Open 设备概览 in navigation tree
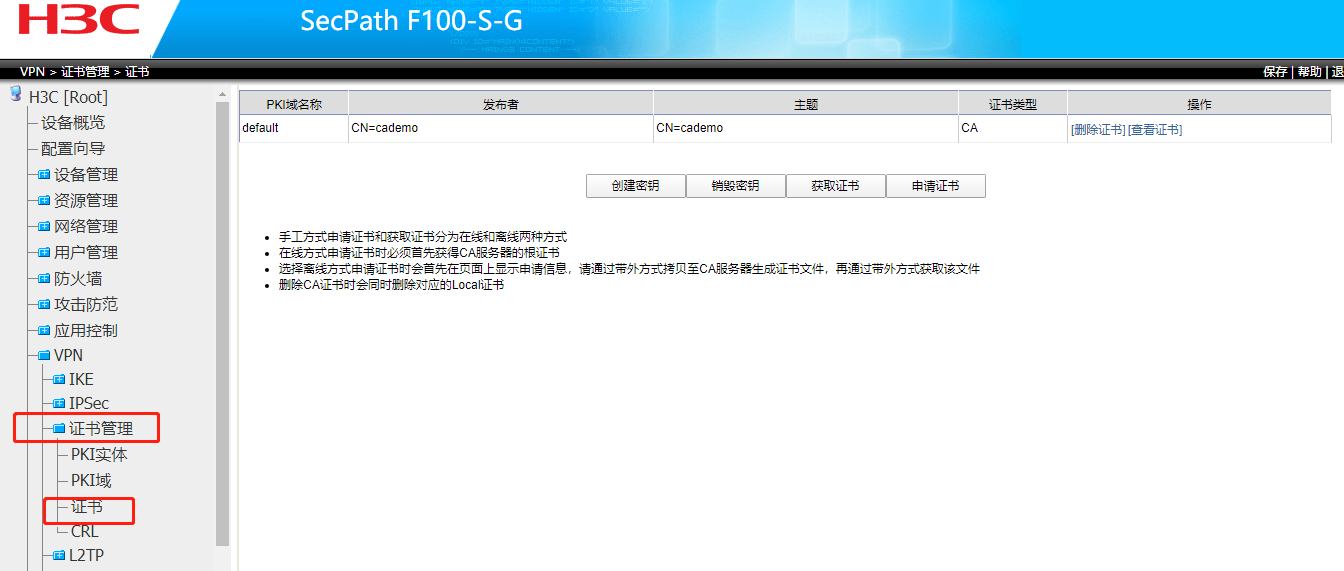 point(73,122)
